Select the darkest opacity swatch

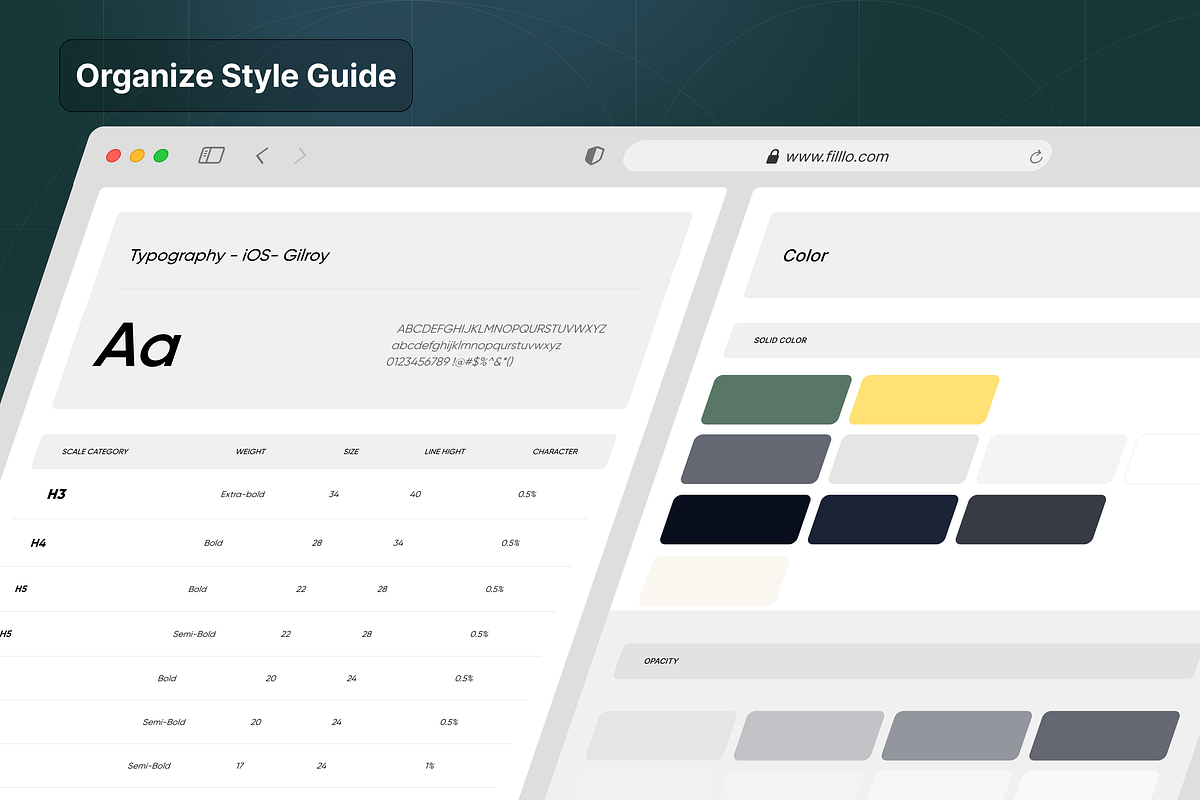[x=1105, y=736]
